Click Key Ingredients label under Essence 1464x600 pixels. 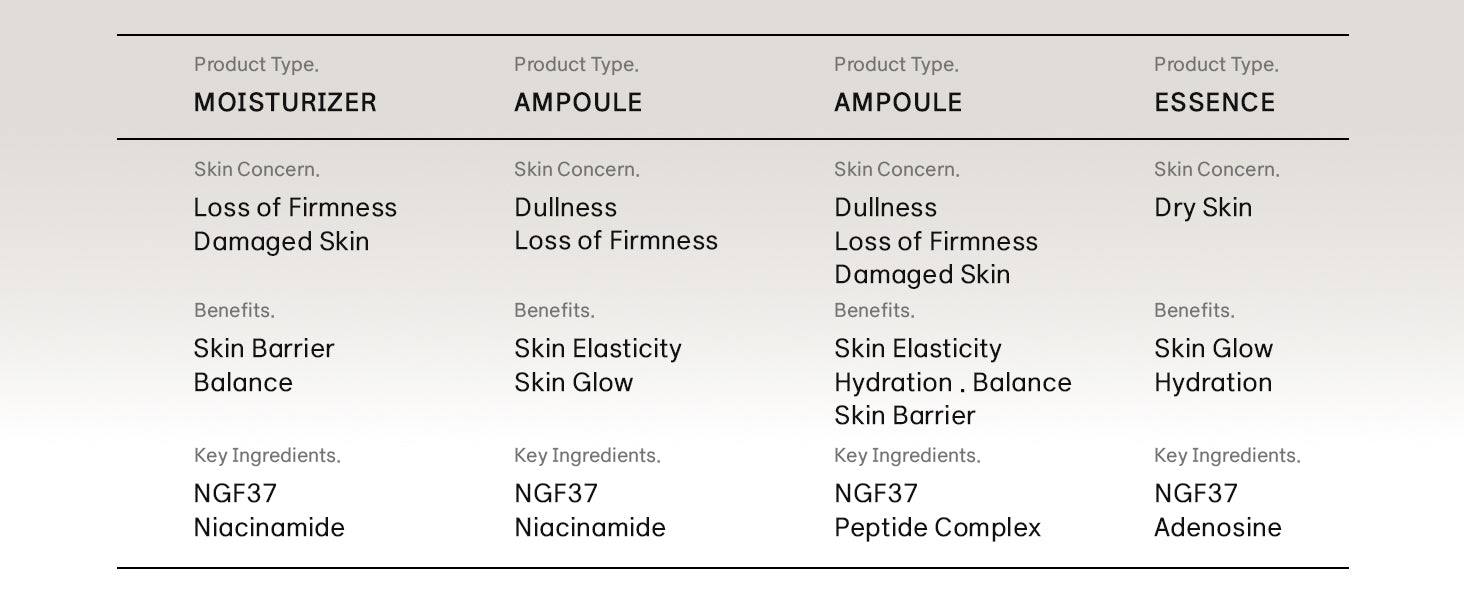coord(1227,456)
